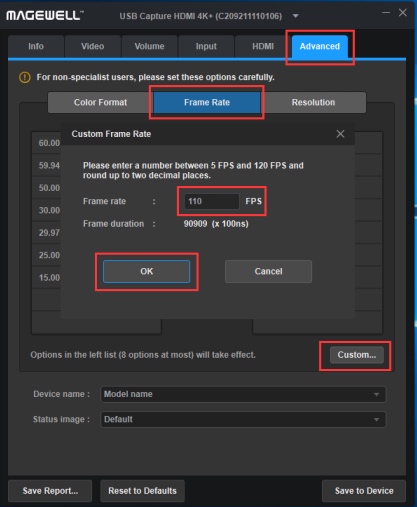Click the frame duration value 90909

[195, 224]
